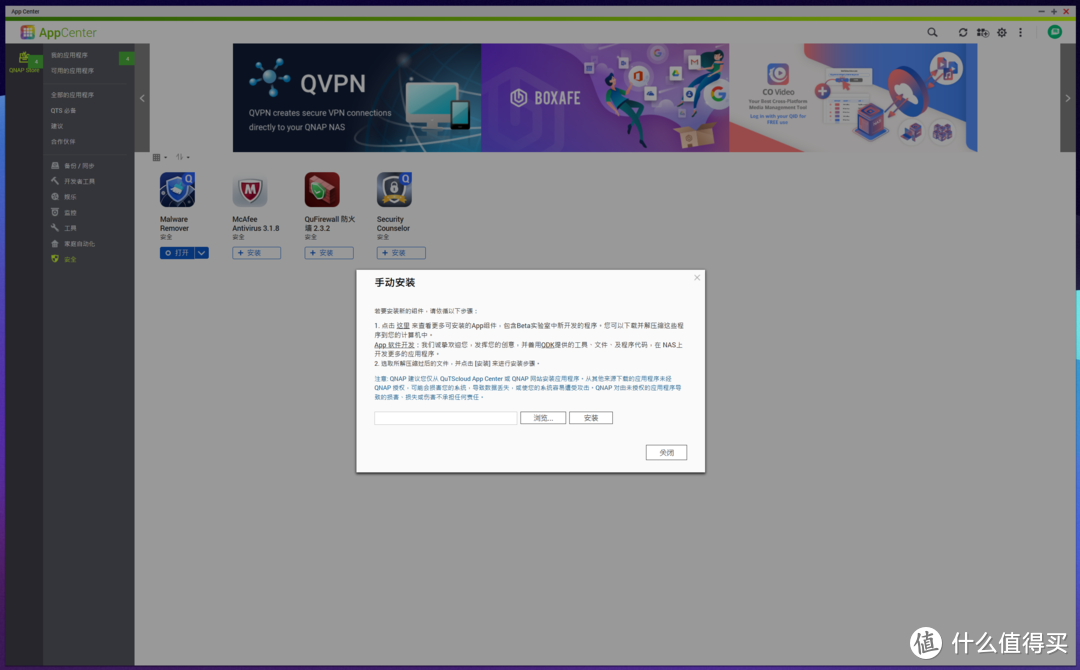This screenshot has height=670, width=1080.
Task: Click 安装 button under McAfee Antivirus
Action: 256,253
